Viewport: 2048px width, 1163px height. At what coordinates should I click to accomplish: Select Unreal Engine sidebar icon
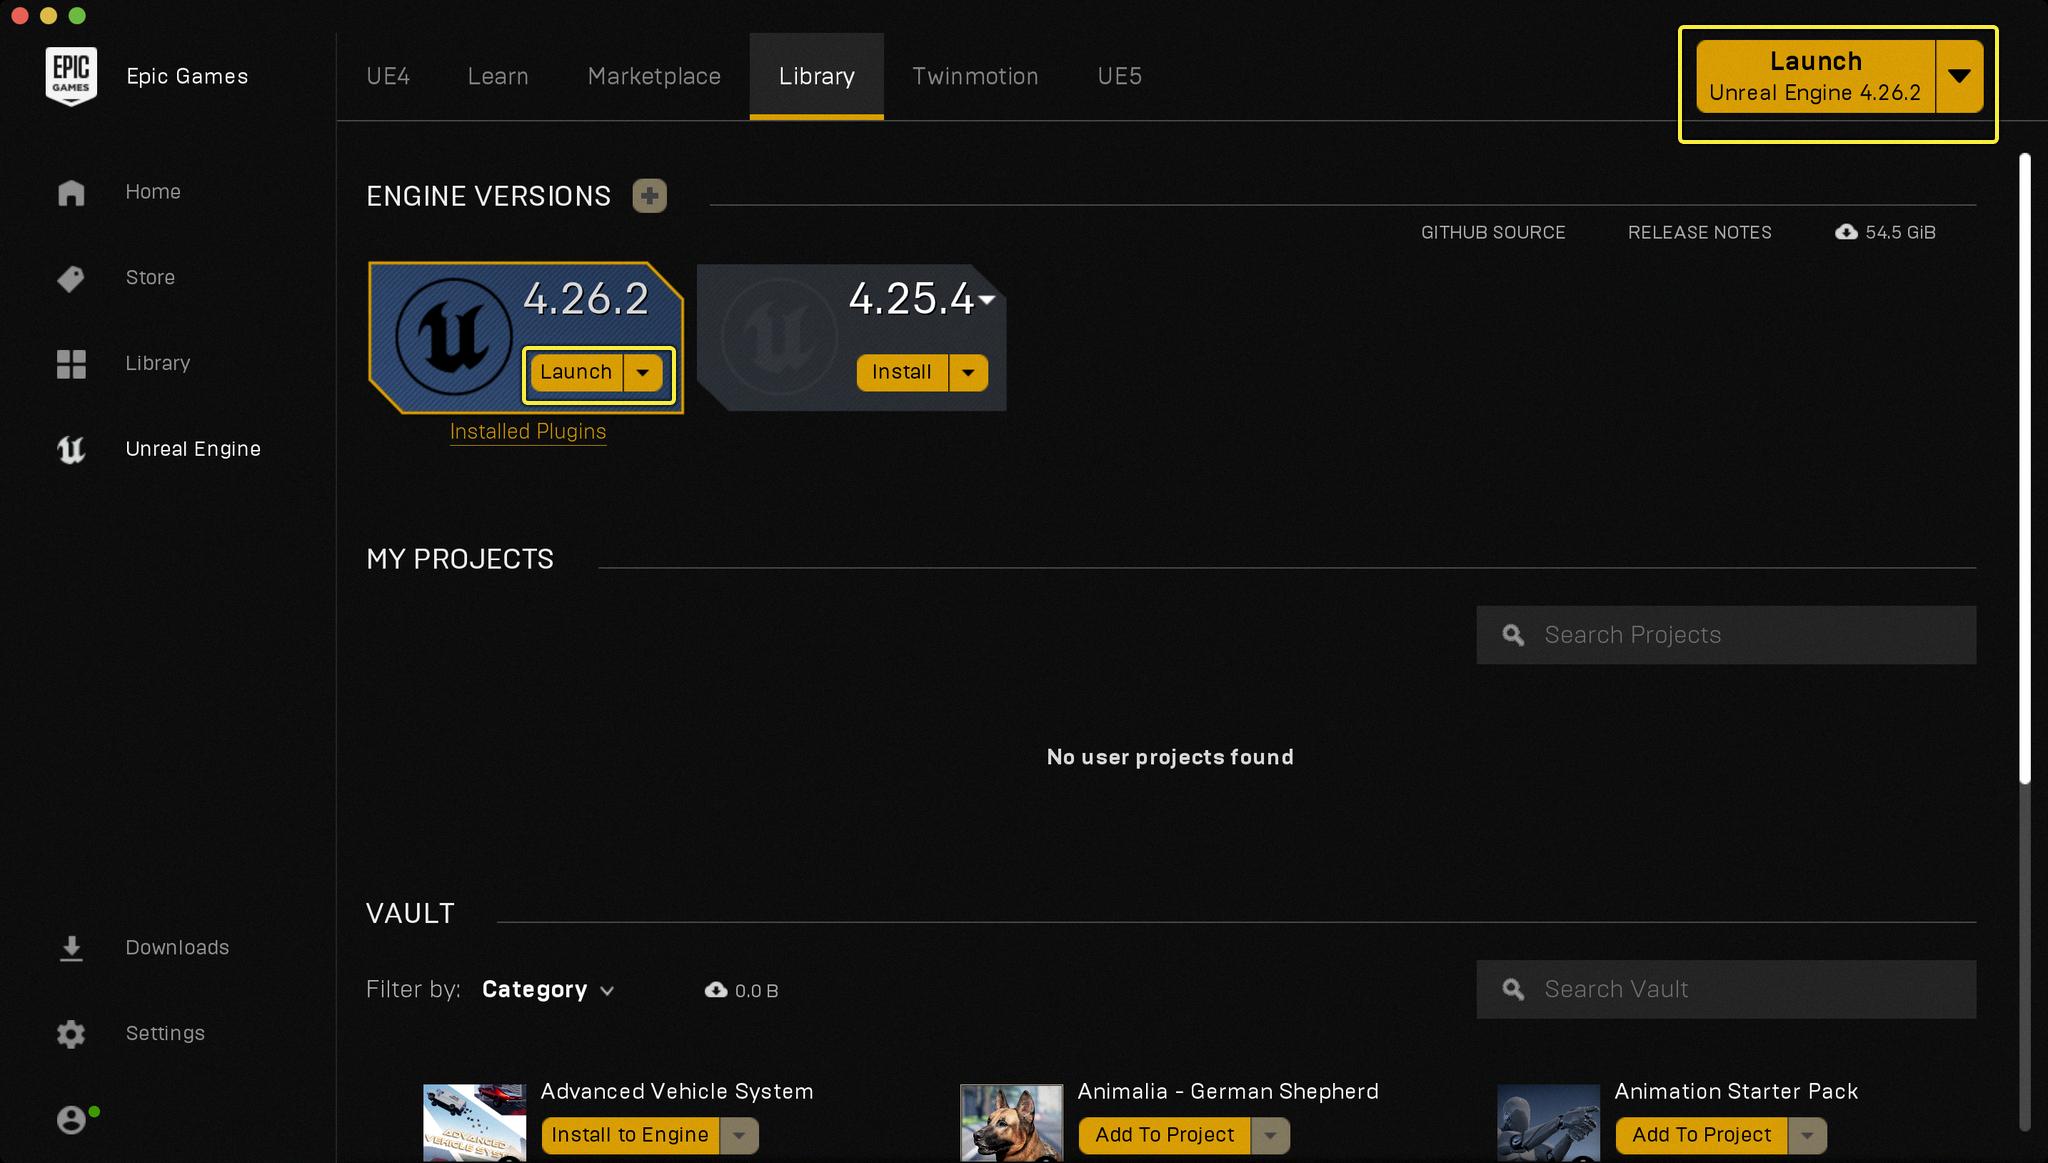click(71, 450)
